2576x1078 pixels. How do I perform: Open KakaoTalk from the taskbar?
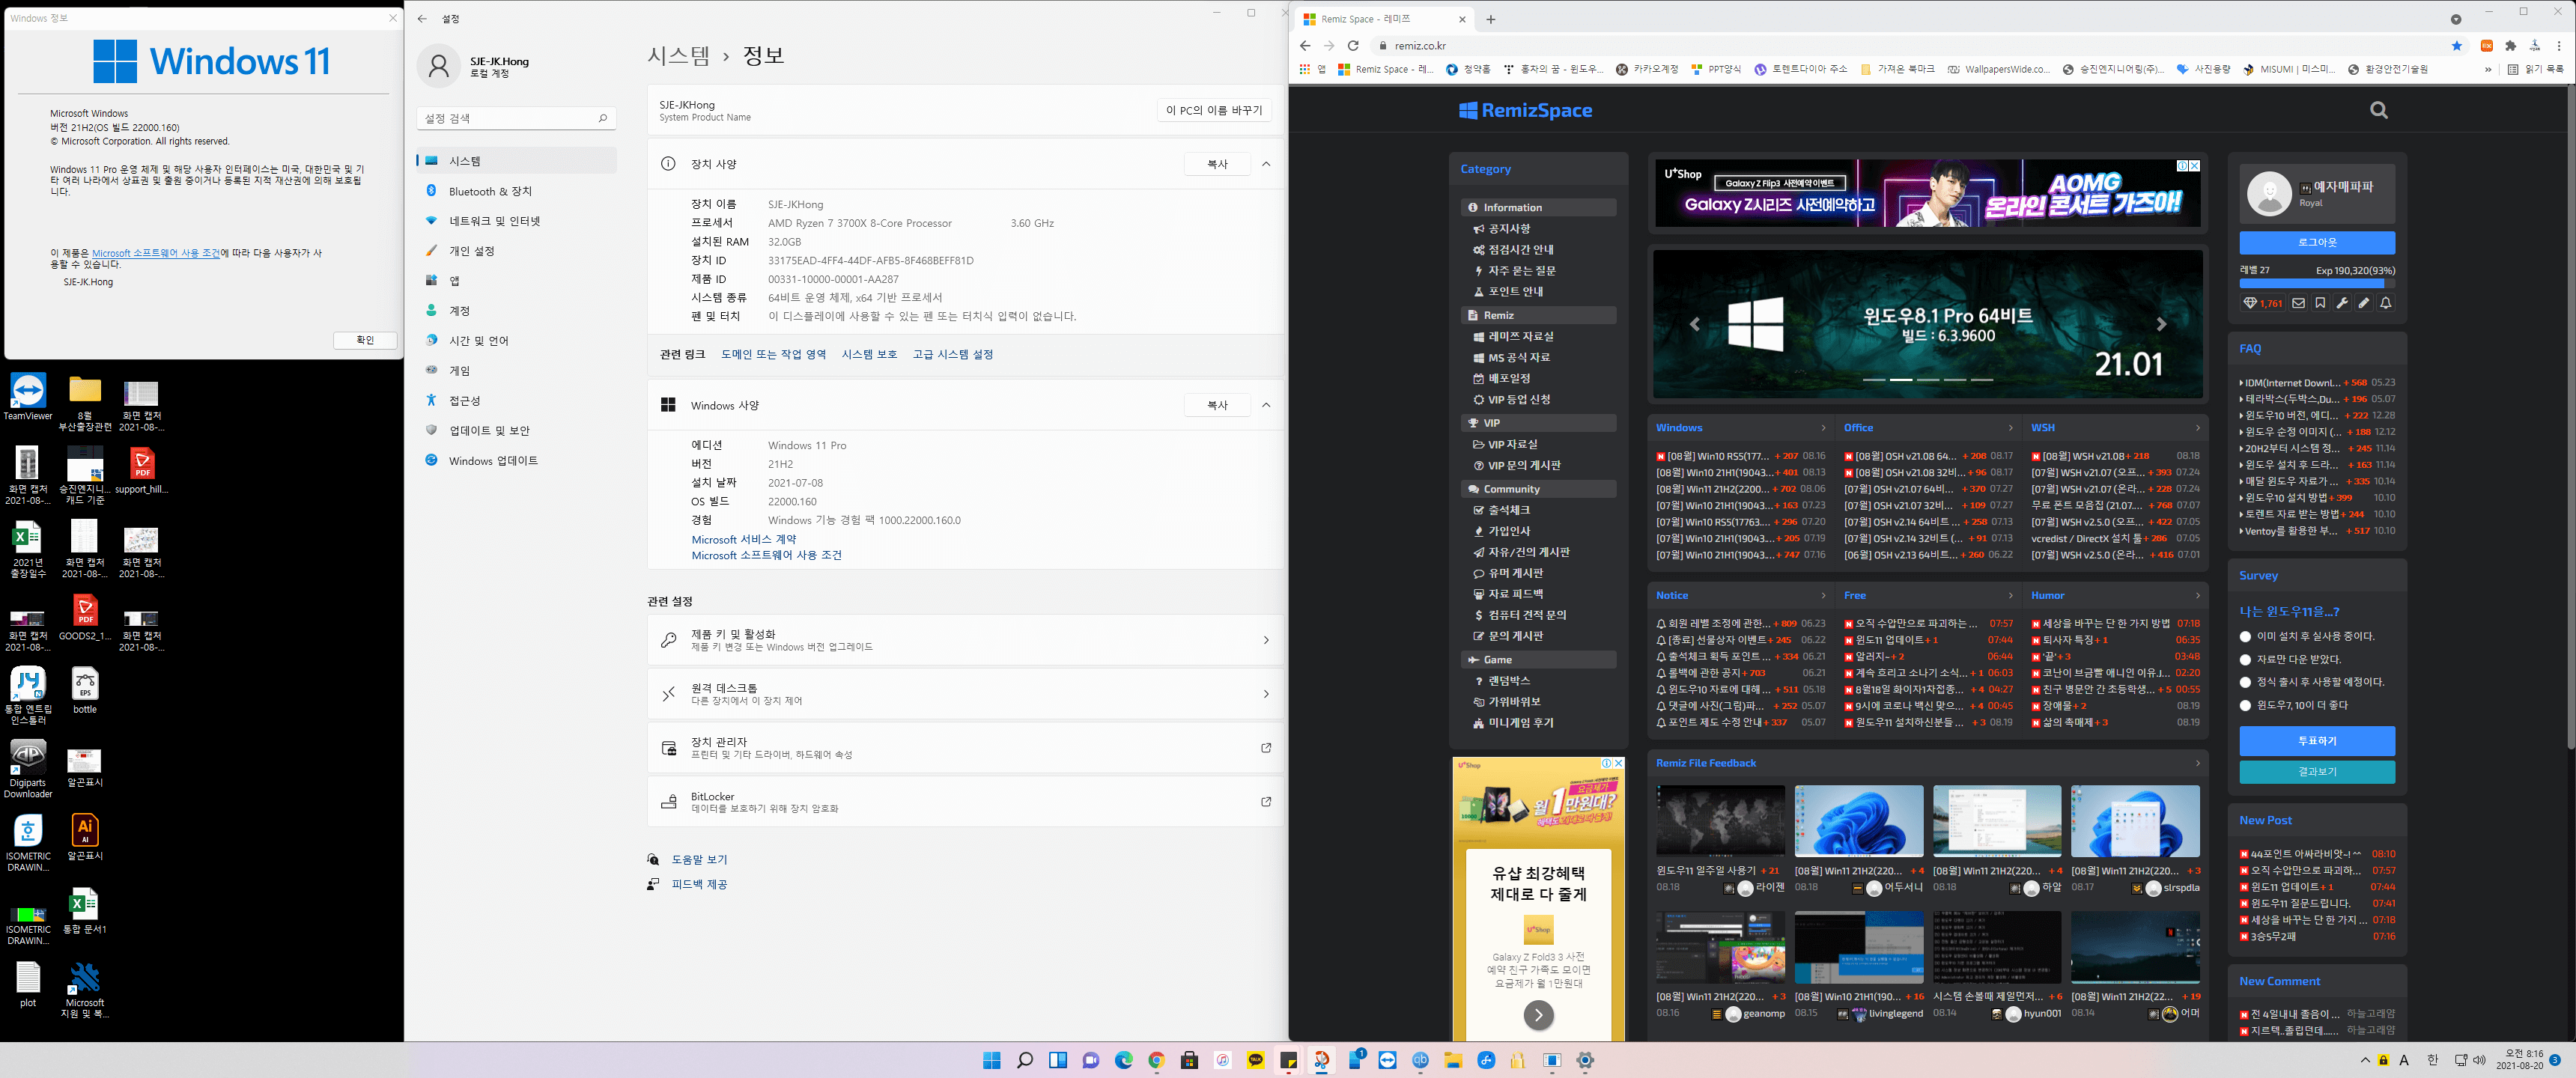click(1256, 1060)
